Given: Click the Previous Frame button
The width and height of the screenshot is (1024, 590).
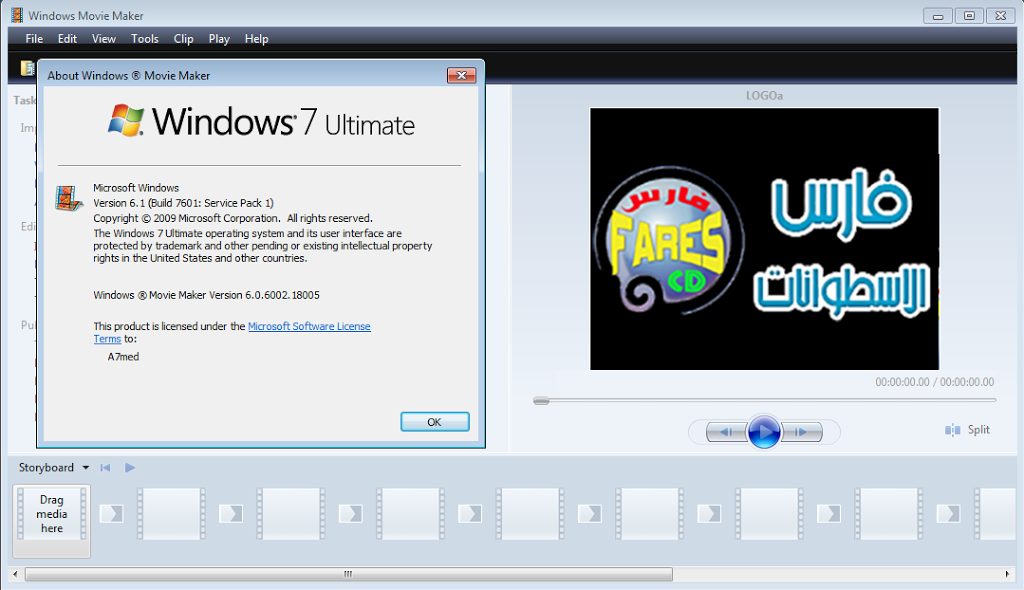Looking at the screenshot, I should pos(726,432).
